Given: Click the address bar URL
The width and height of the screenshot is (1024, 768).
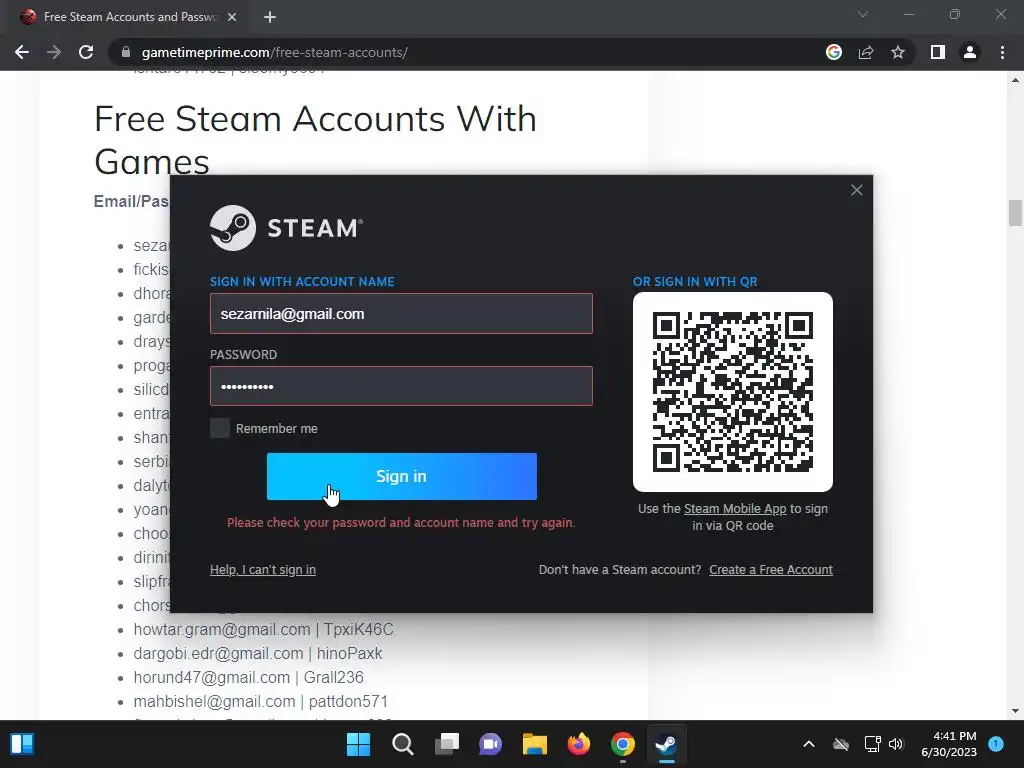Looking at the screenshot, I should point(275,52).
